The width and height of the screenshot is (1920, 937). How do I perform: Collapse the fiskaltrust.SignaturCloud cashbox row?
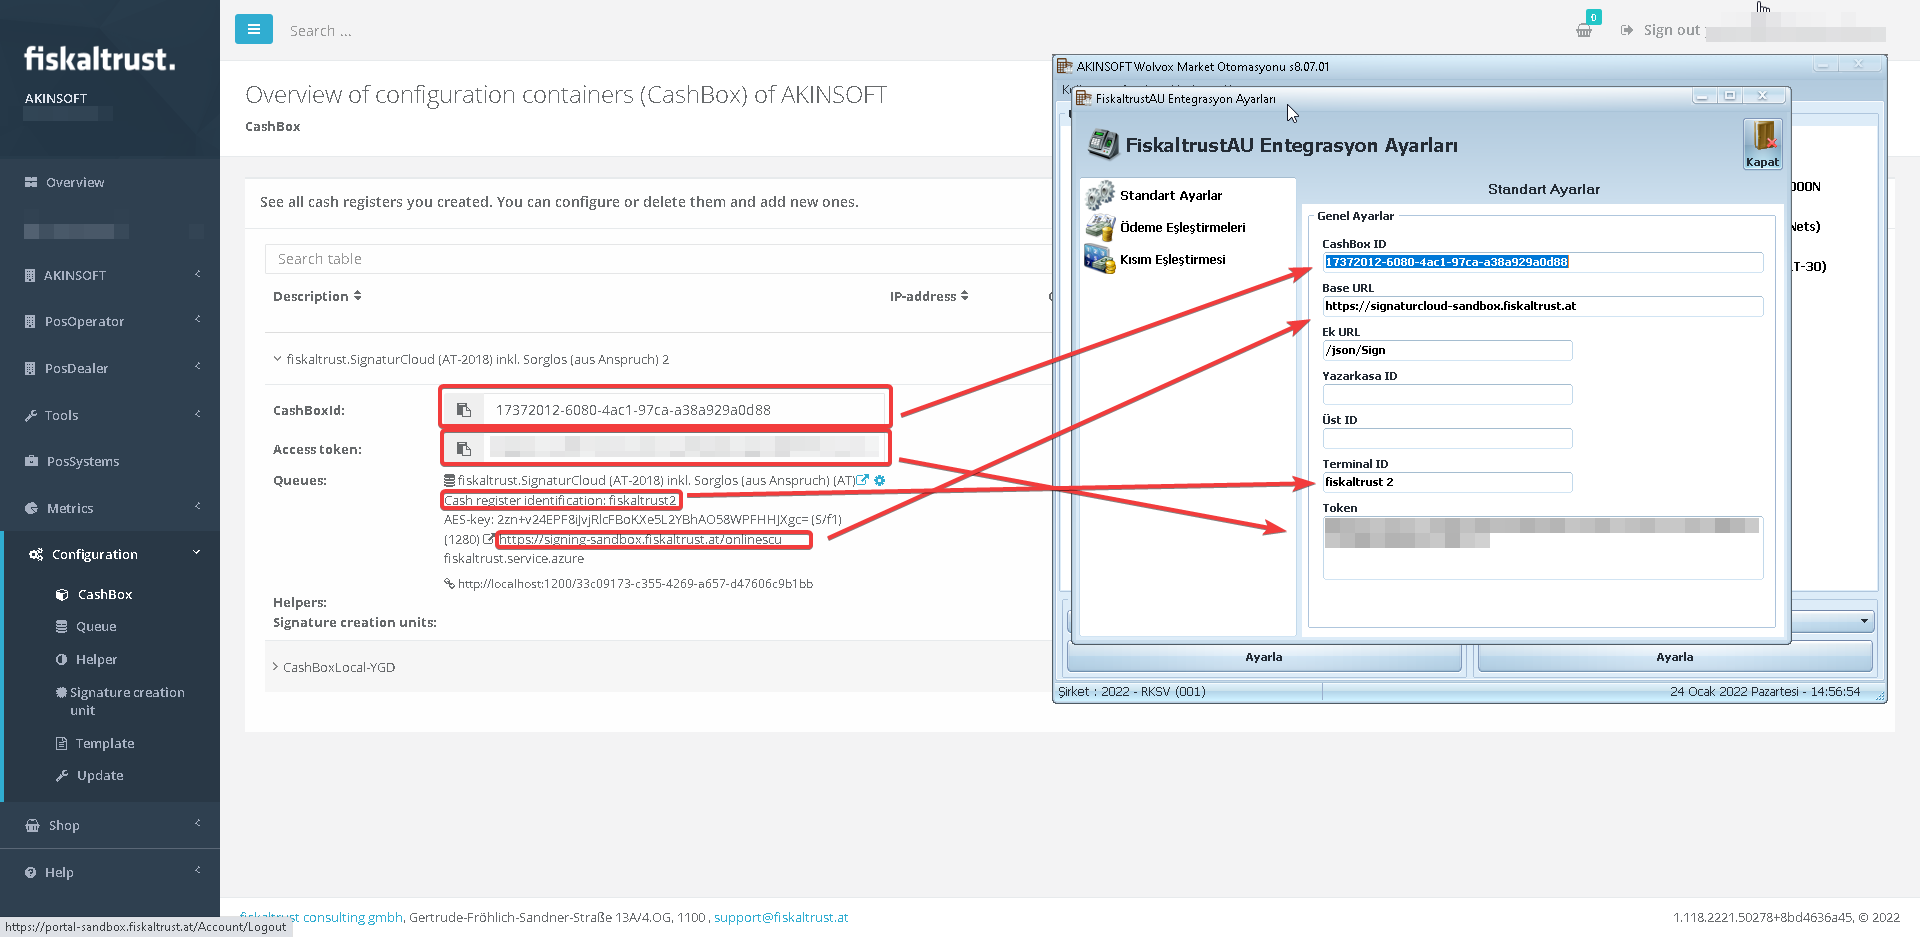[471, 359]
